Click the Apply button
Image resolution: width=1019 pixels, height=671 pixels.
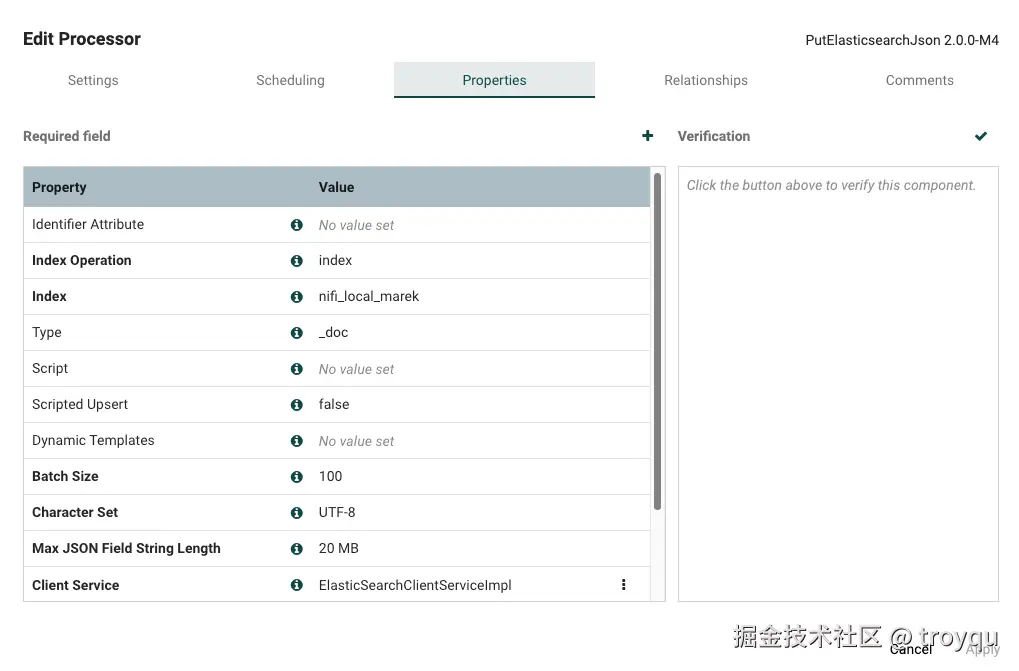(x=982, y=649)
